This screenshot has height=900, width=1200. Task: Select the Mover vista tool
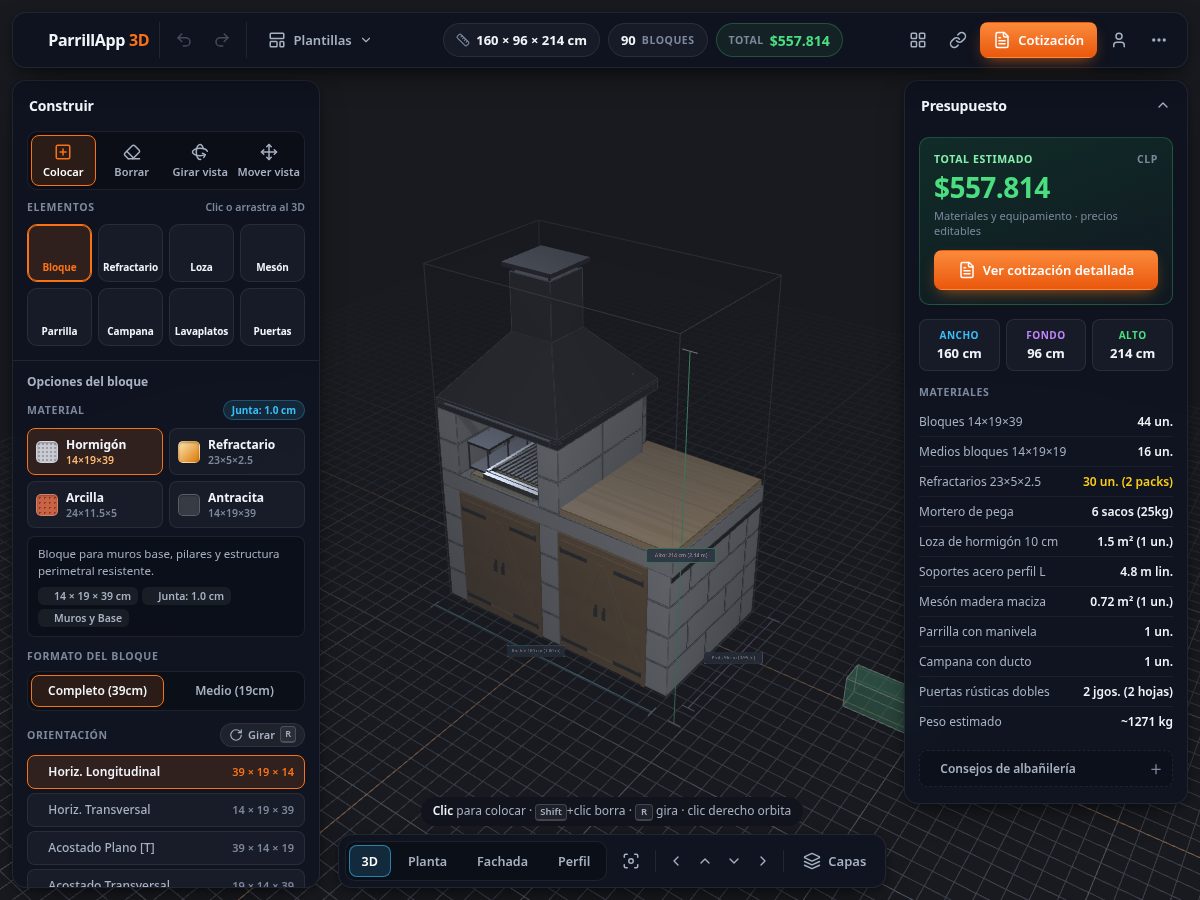tap(268, 161)
